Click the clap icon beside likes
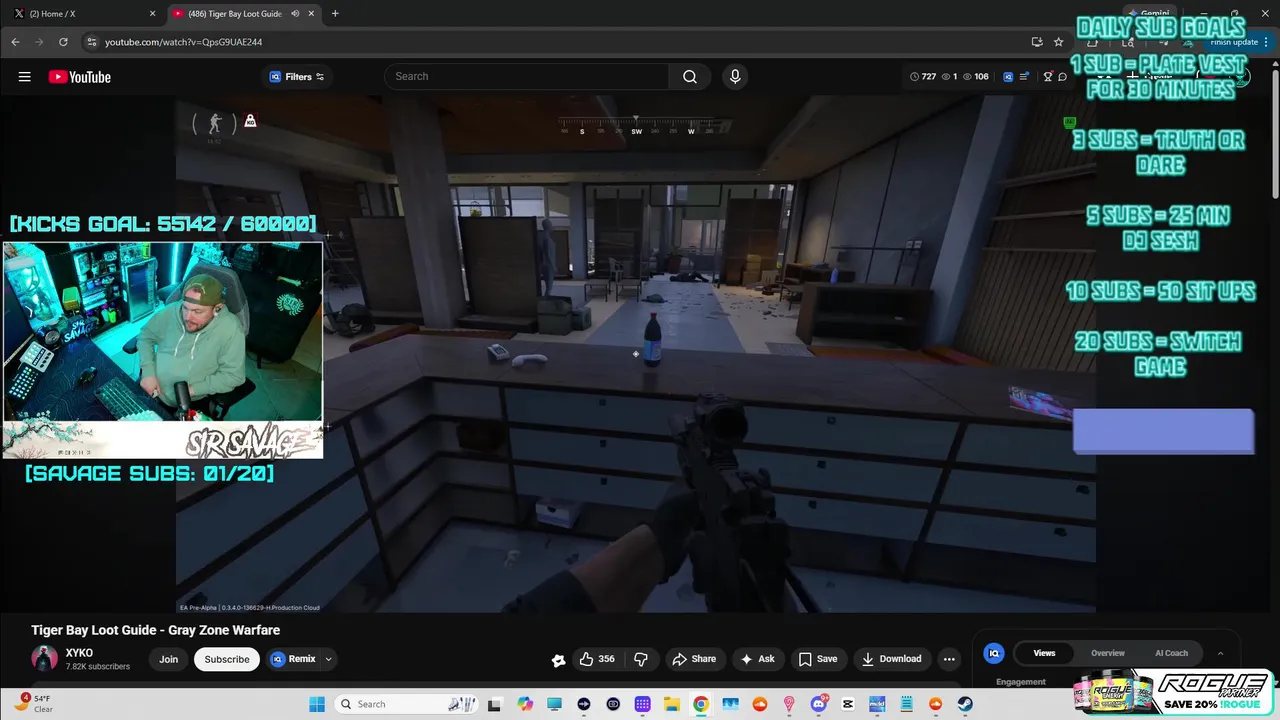This screenshot has height=720, width=1280. click(x=558, y=659)
